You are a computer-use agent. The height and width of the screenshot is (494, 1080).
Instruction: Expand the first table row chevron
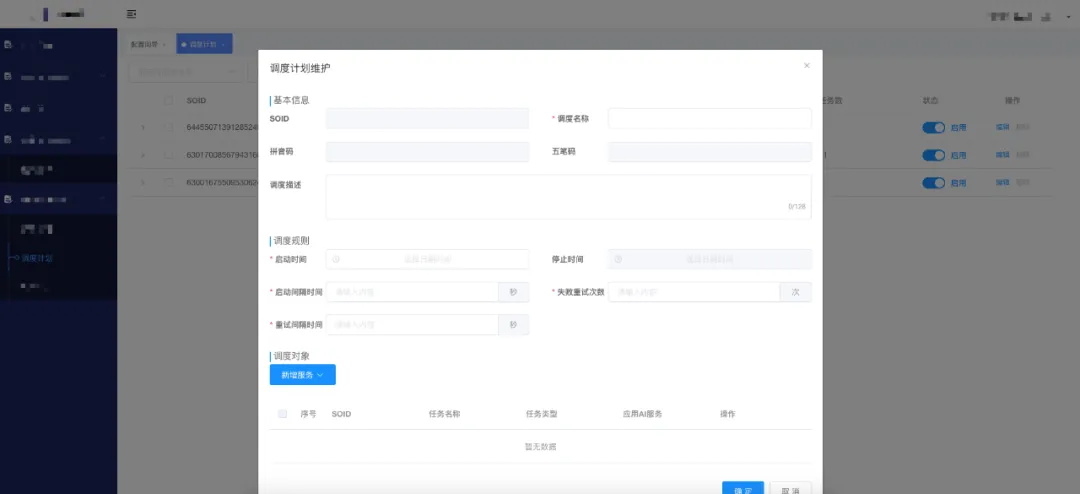coord(143,127)
